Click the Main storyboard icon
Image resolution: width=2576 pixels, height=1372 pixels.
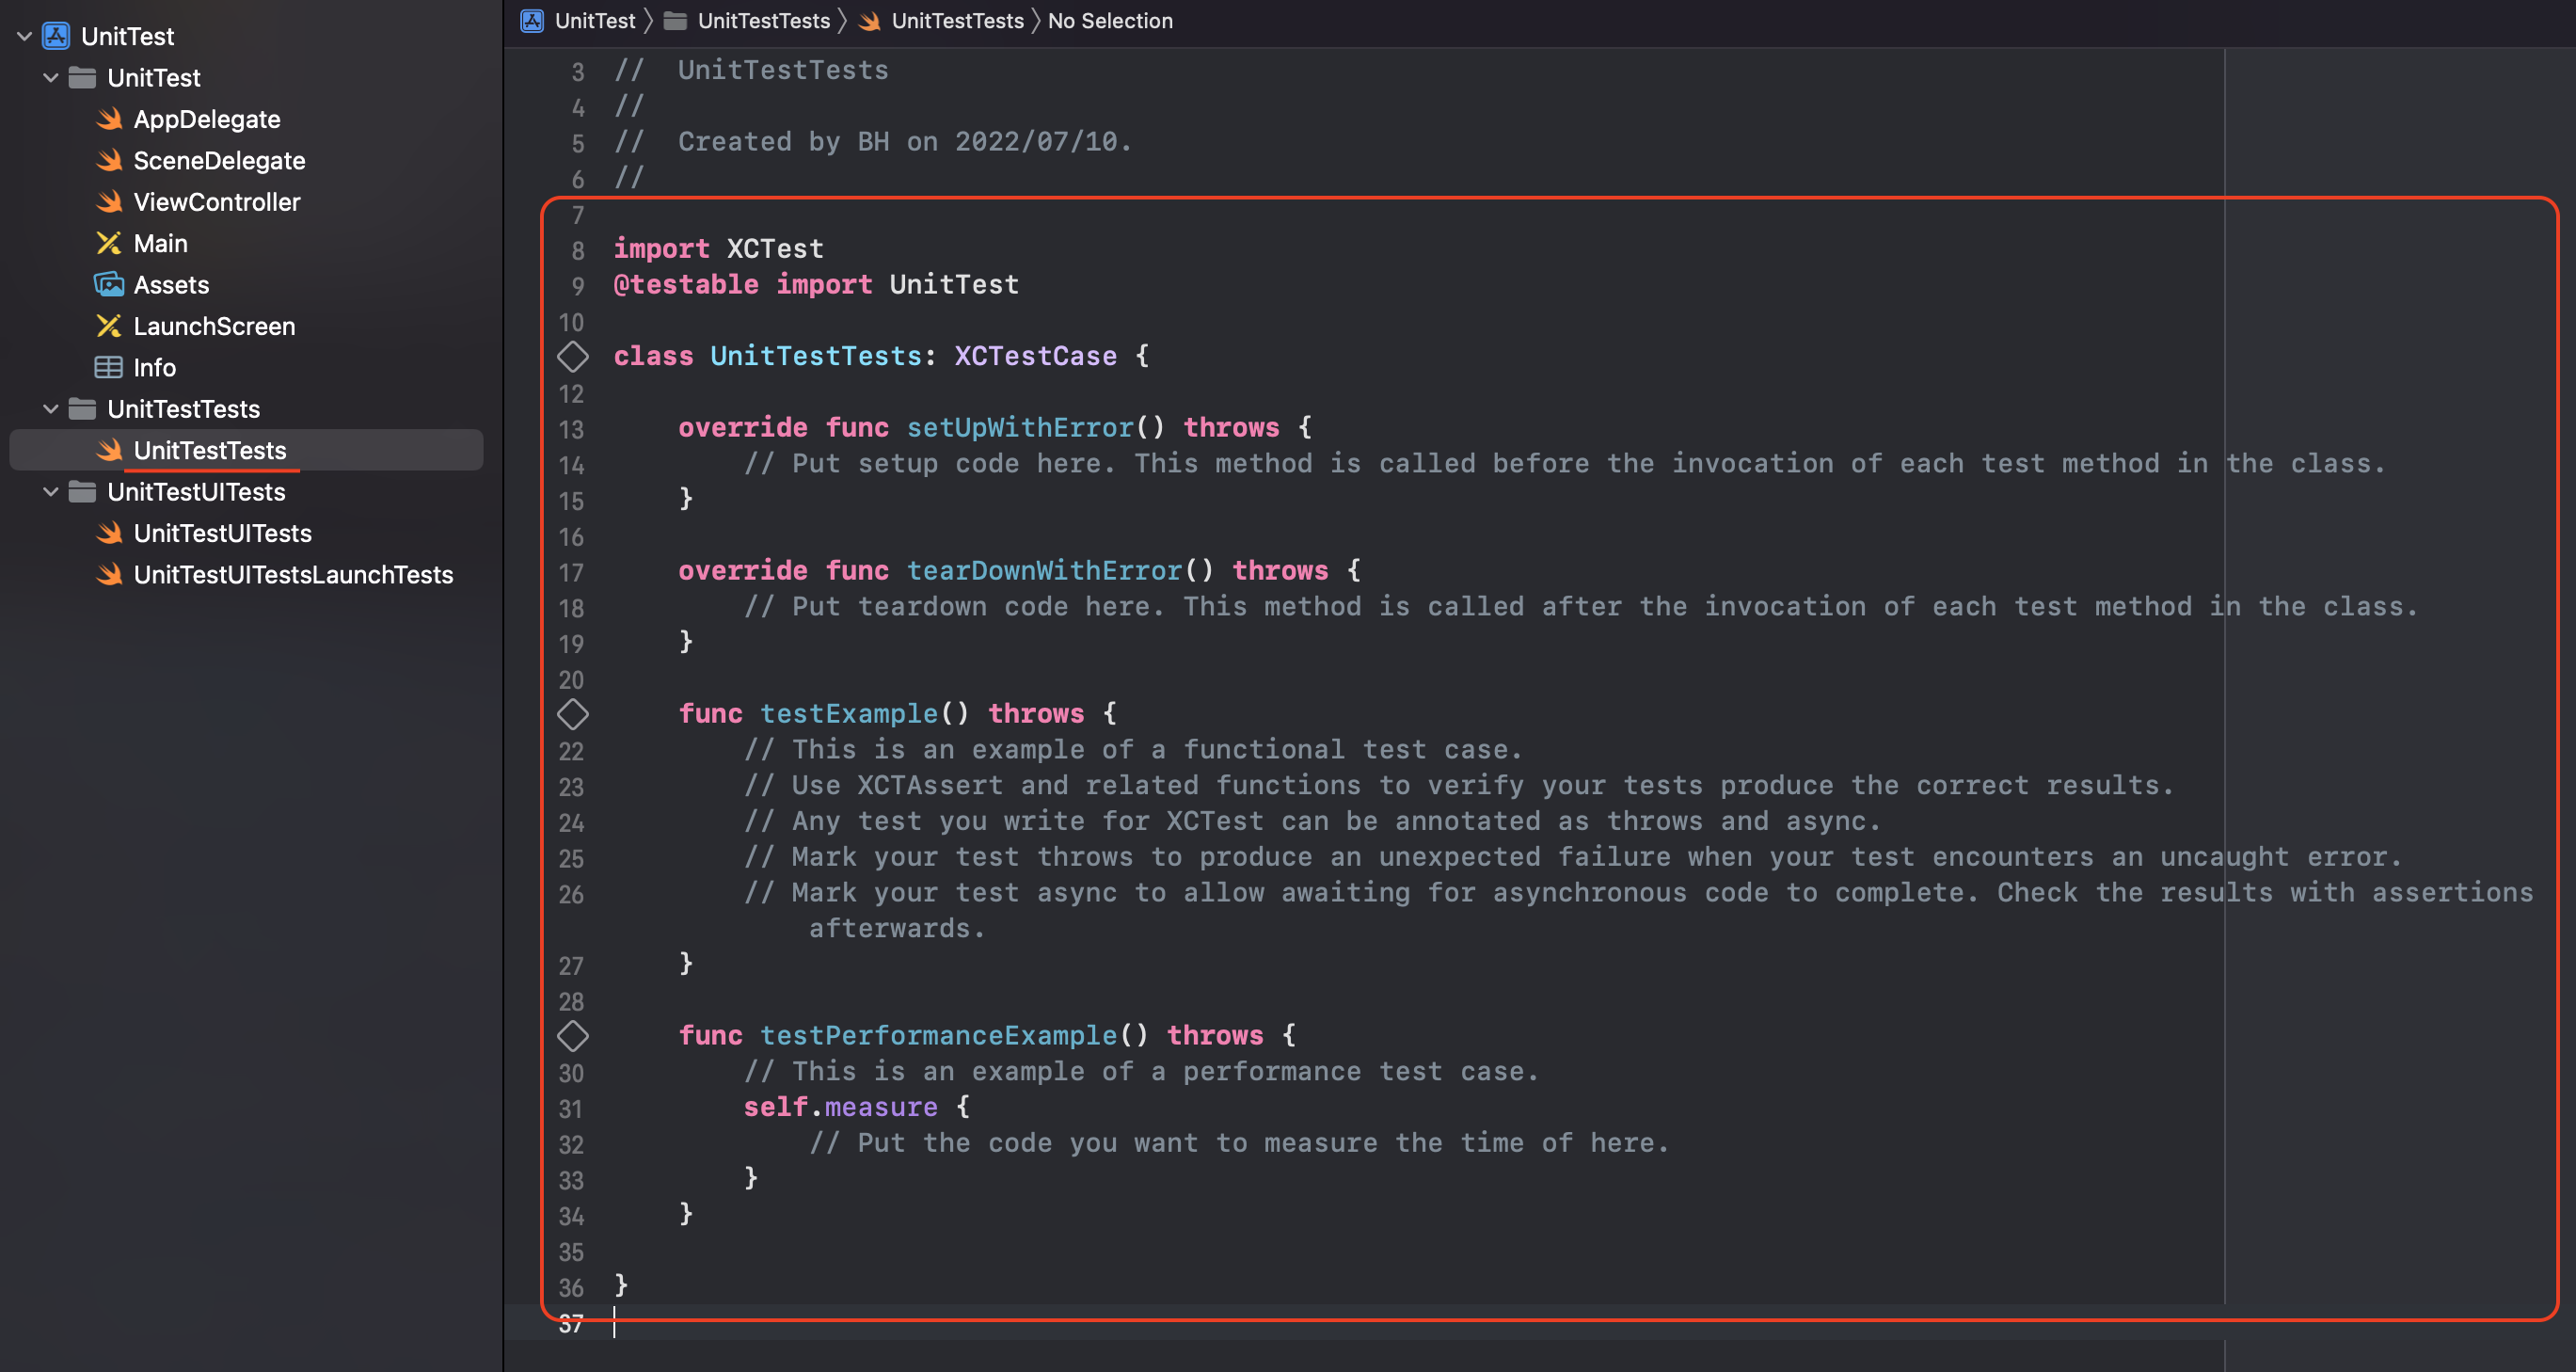109,243
